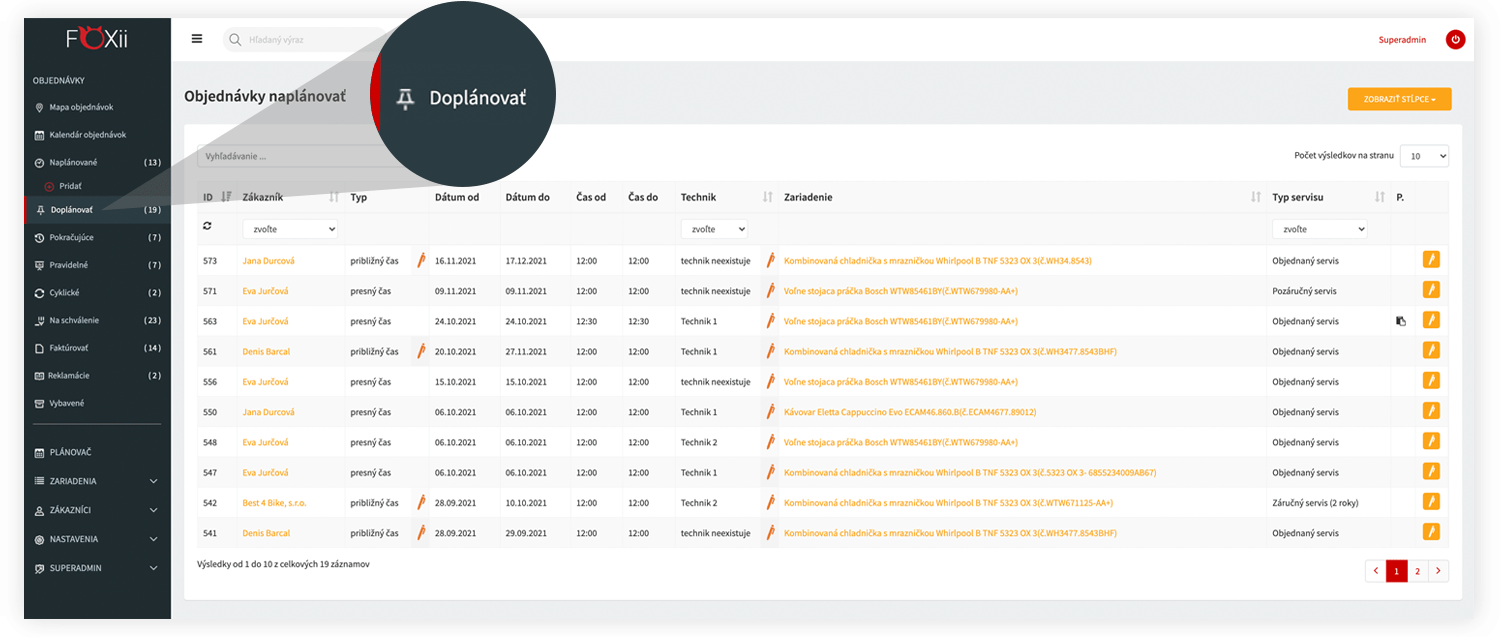Expand the Zariadenia sidebar section
Viewport: 1500px width, 637px height.
tap(97, 481)
